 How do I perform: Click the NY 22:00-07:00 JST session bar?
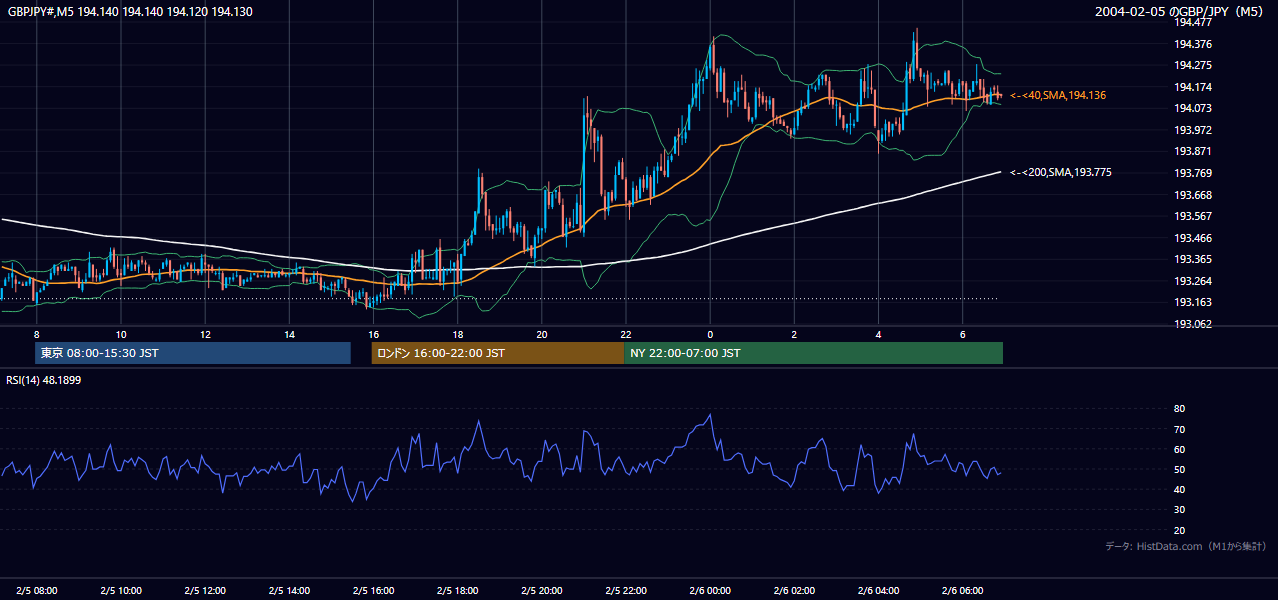pos(813,353)
